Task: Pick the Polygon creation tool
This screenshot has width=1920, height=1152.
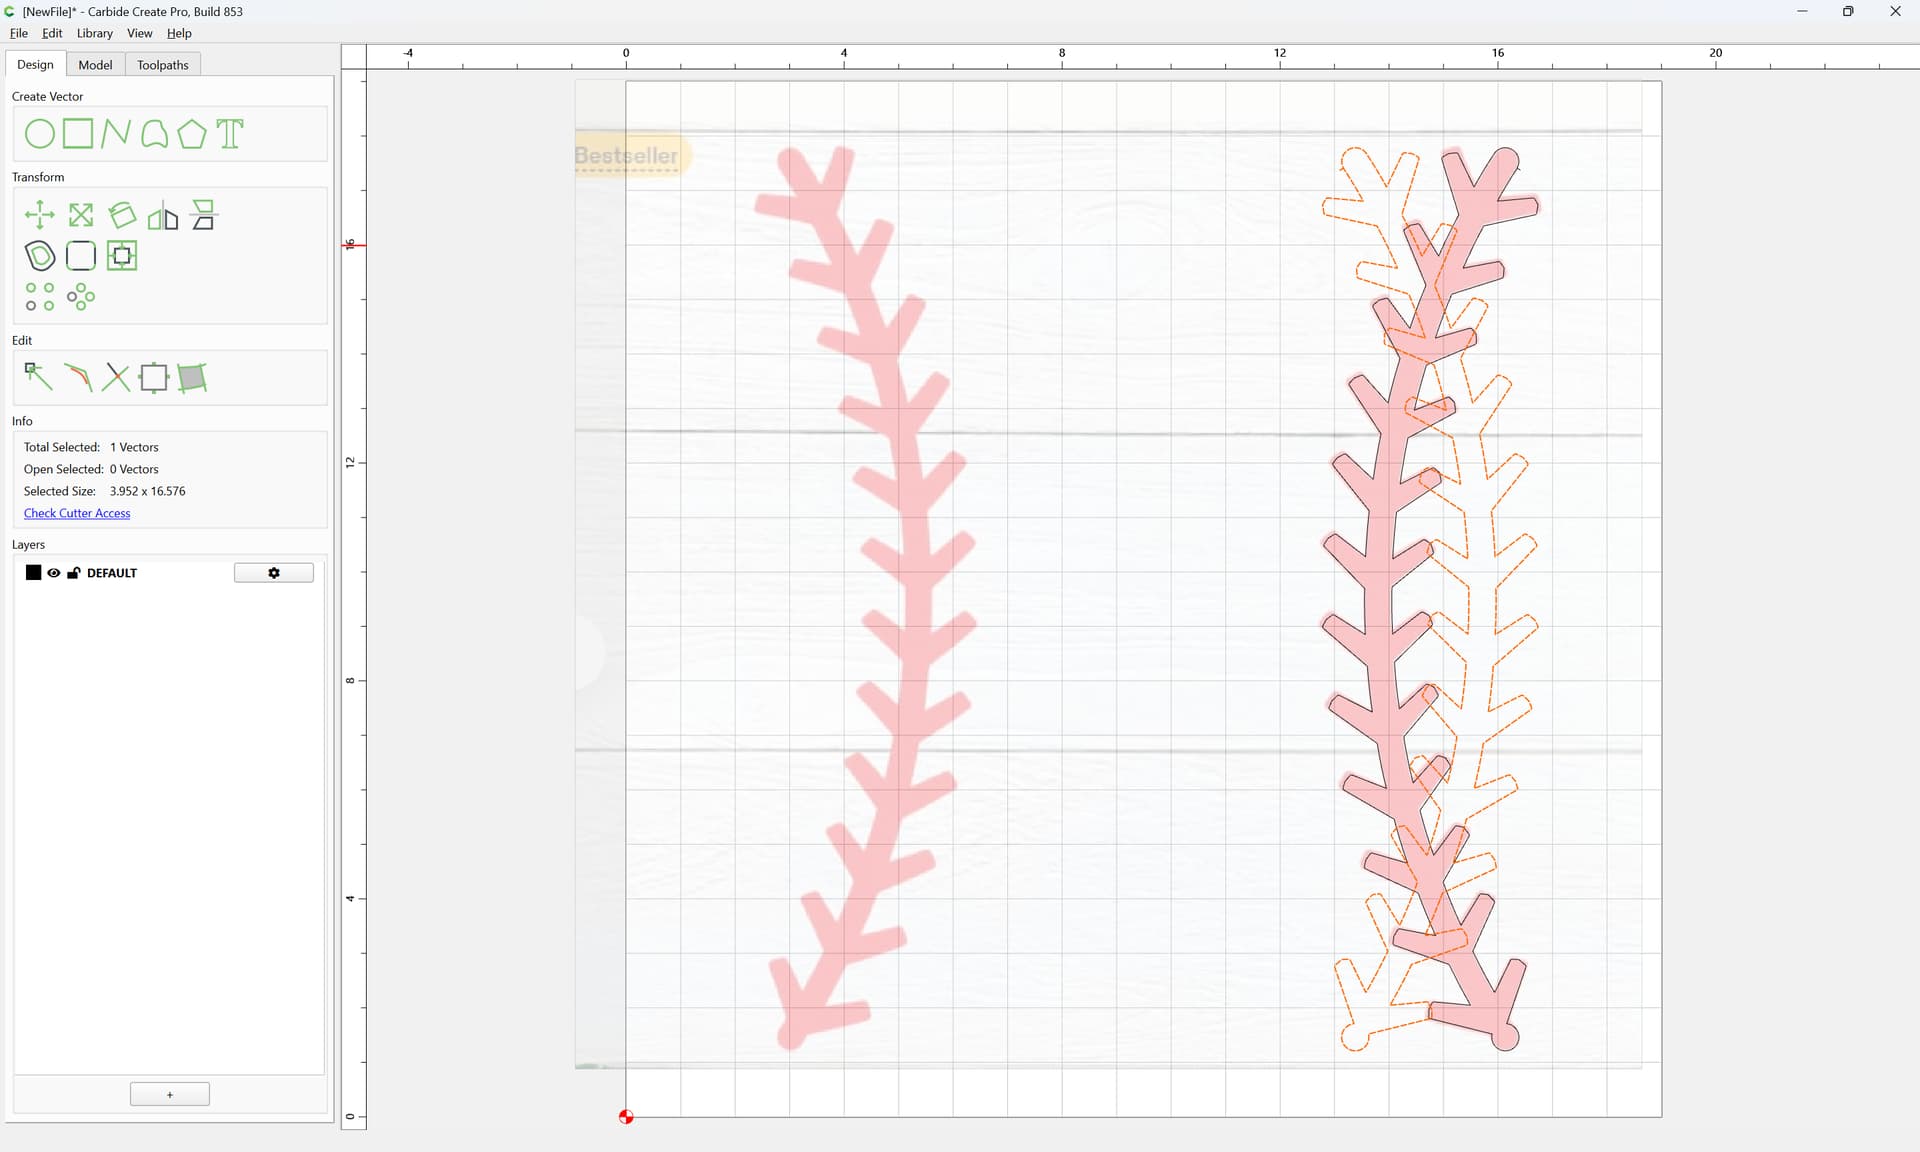Action: pos(192,134)
